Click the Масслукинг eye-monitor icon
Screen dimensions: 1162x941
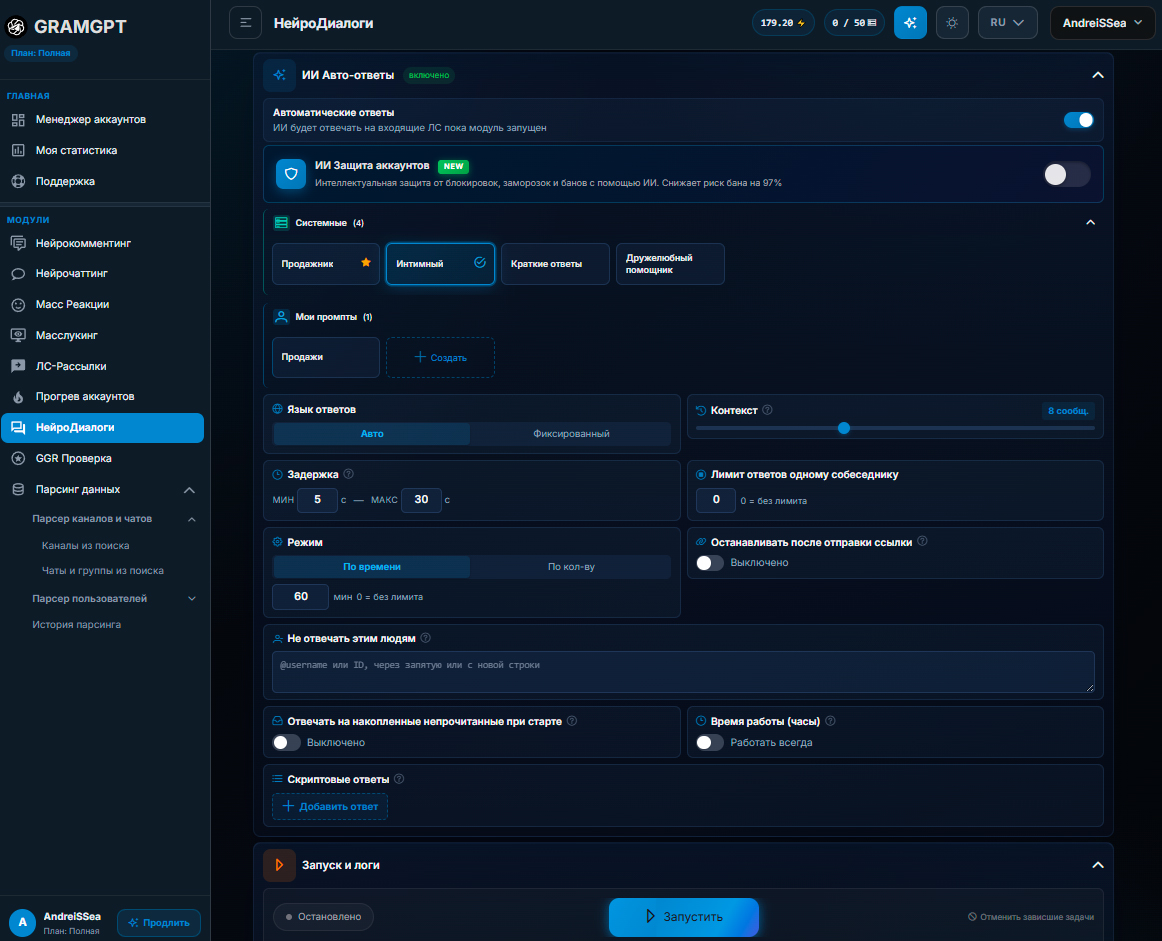click(x=19, y=336)
